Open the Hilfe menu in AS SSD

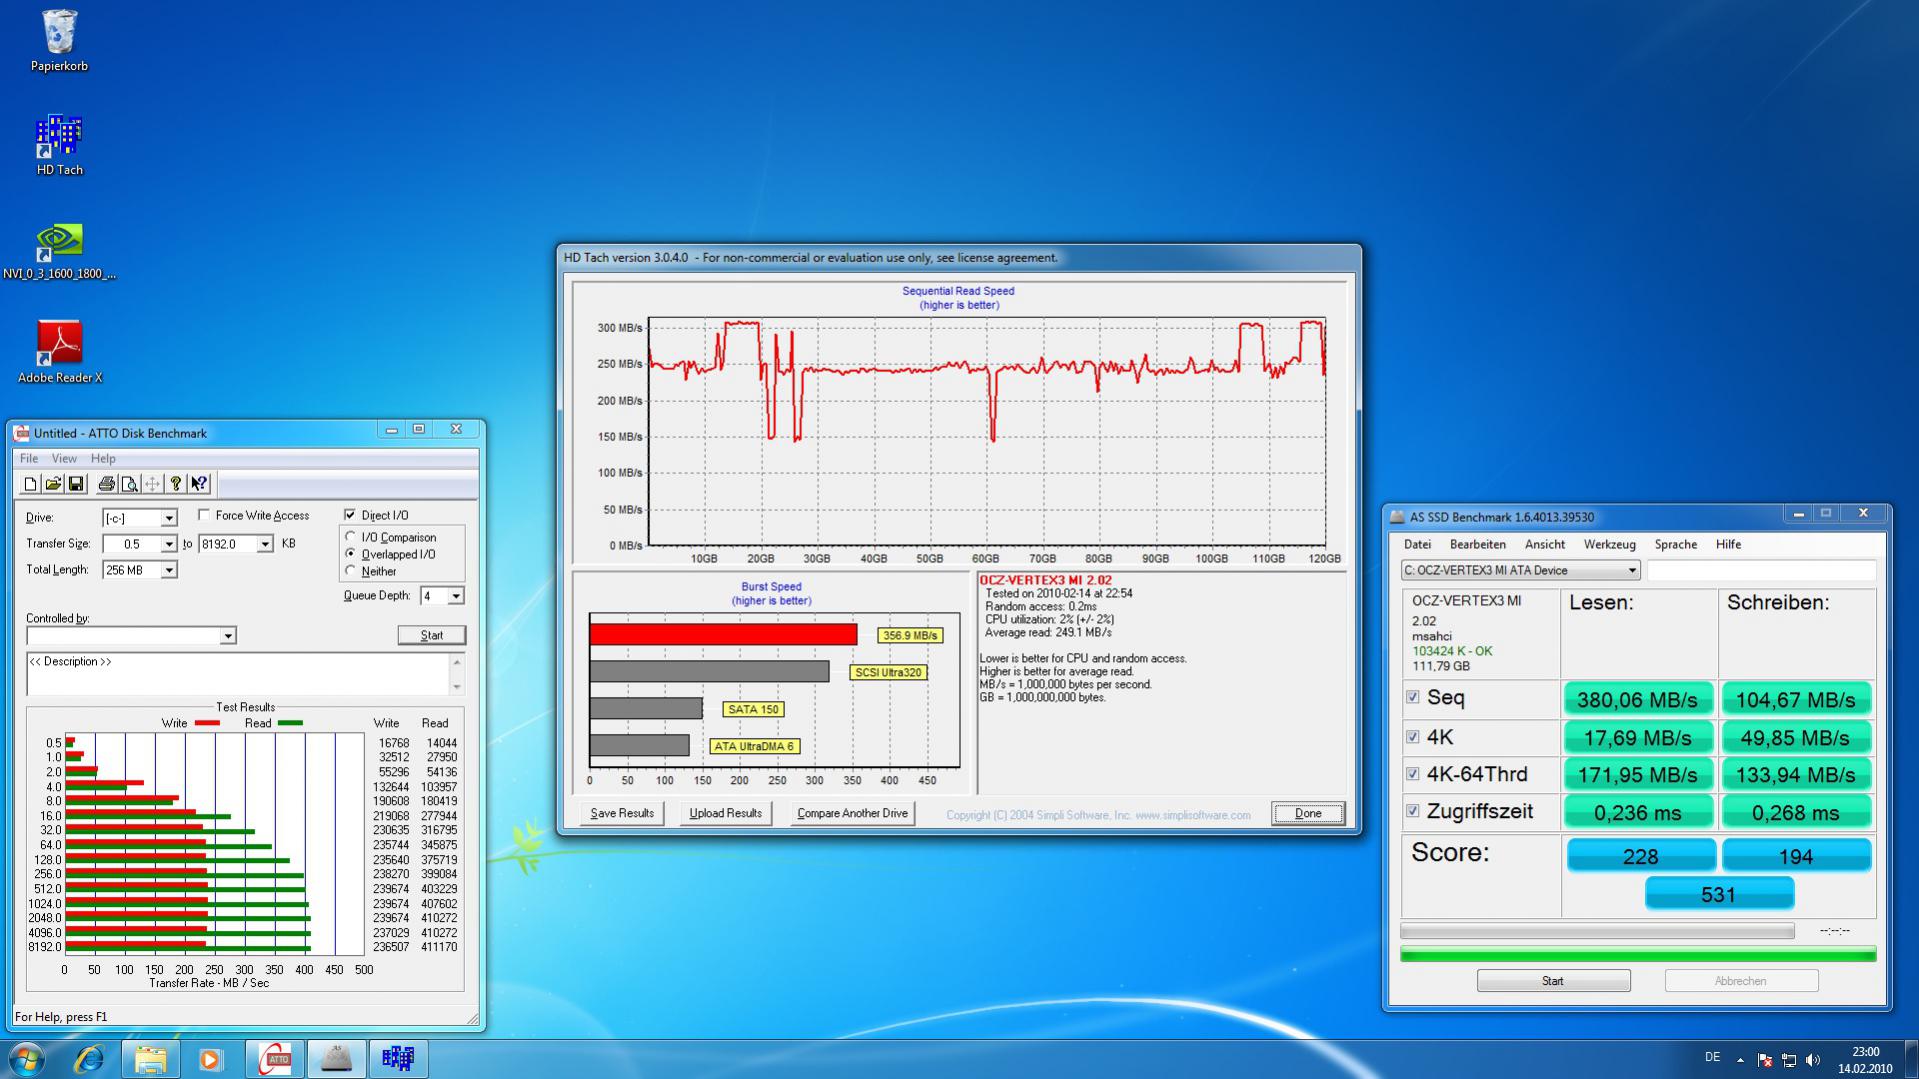point(1728,544)
